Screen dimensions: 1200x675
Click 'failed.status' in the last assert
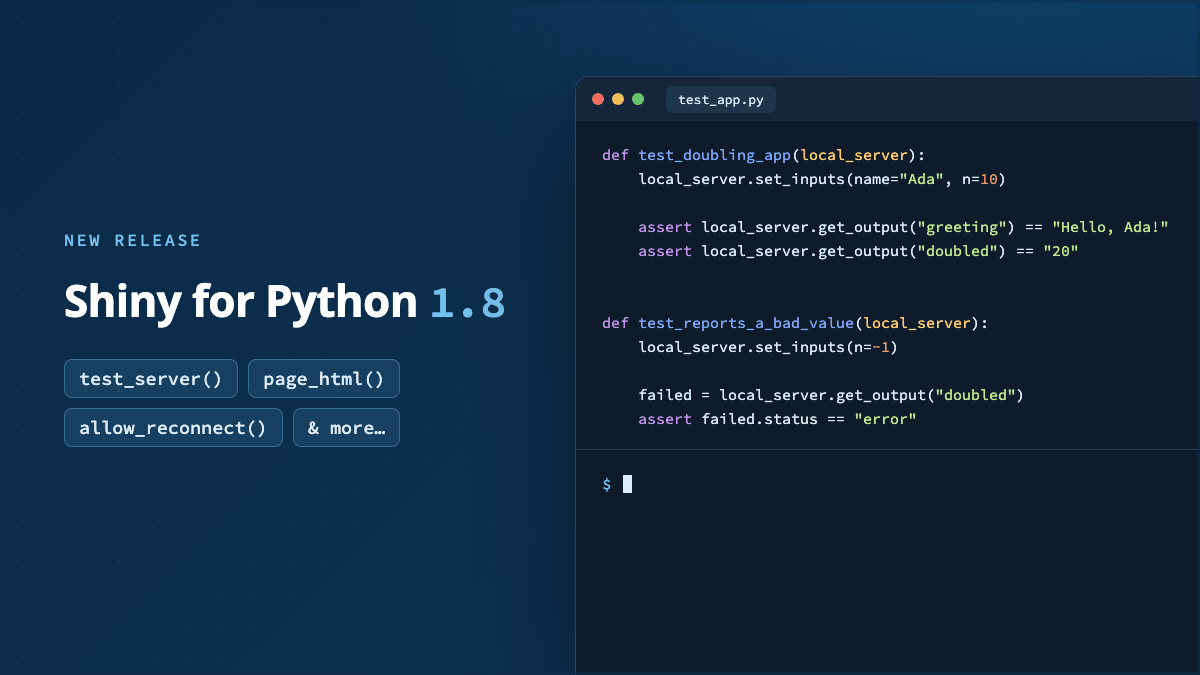[759, 419]
